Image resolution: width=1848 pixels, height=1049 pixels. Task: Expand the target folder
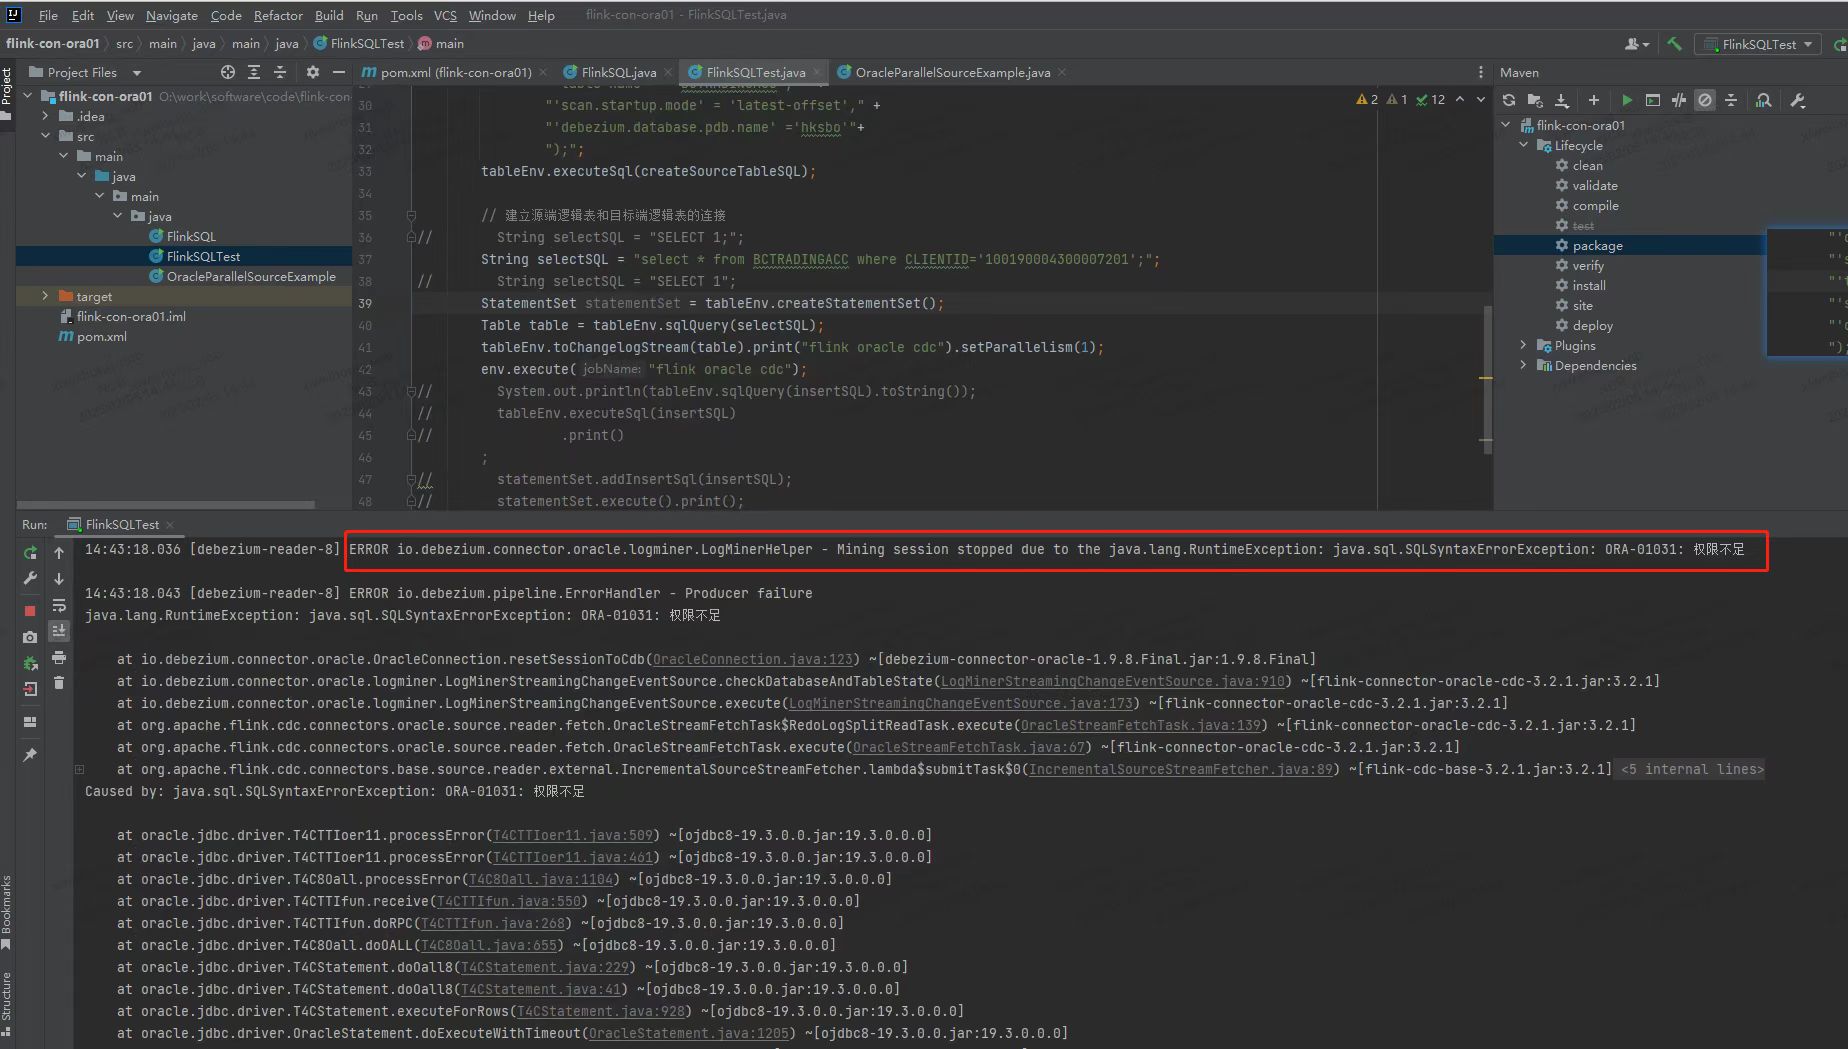(x=45, y=296)
